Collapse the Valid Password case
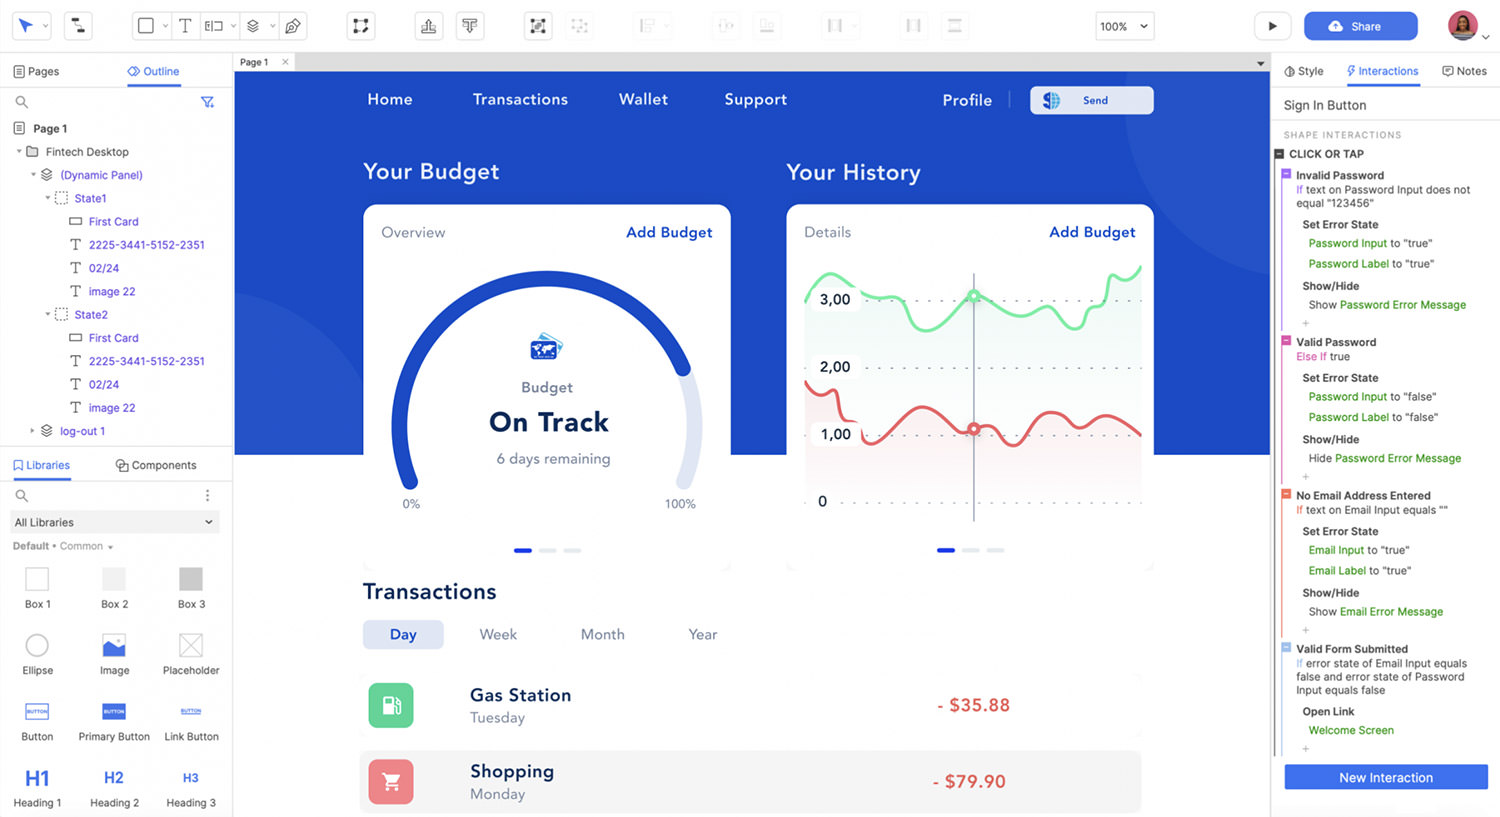 pos(1287,341)
